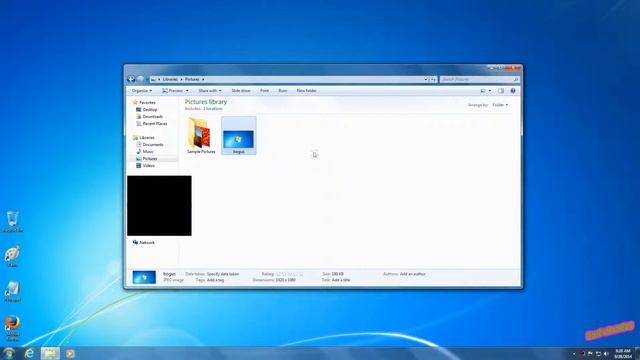Screen dimensions: 640x360
Task: Go back with the Explorer back arrow
Action: (131, 79)
